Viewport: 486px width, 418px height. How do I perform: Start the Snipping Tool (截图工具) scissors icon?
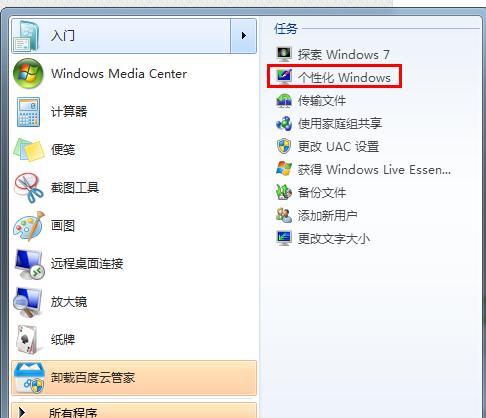29,188
